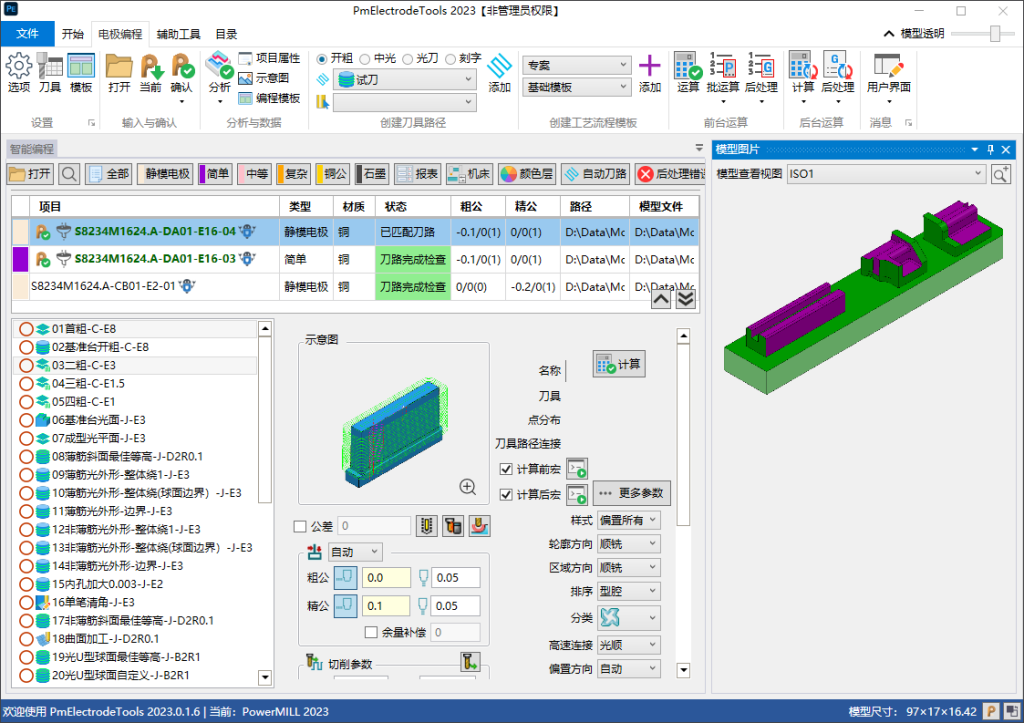The image size is (1024, 723).
Task: Click the 报表 button
Action: 418,174
